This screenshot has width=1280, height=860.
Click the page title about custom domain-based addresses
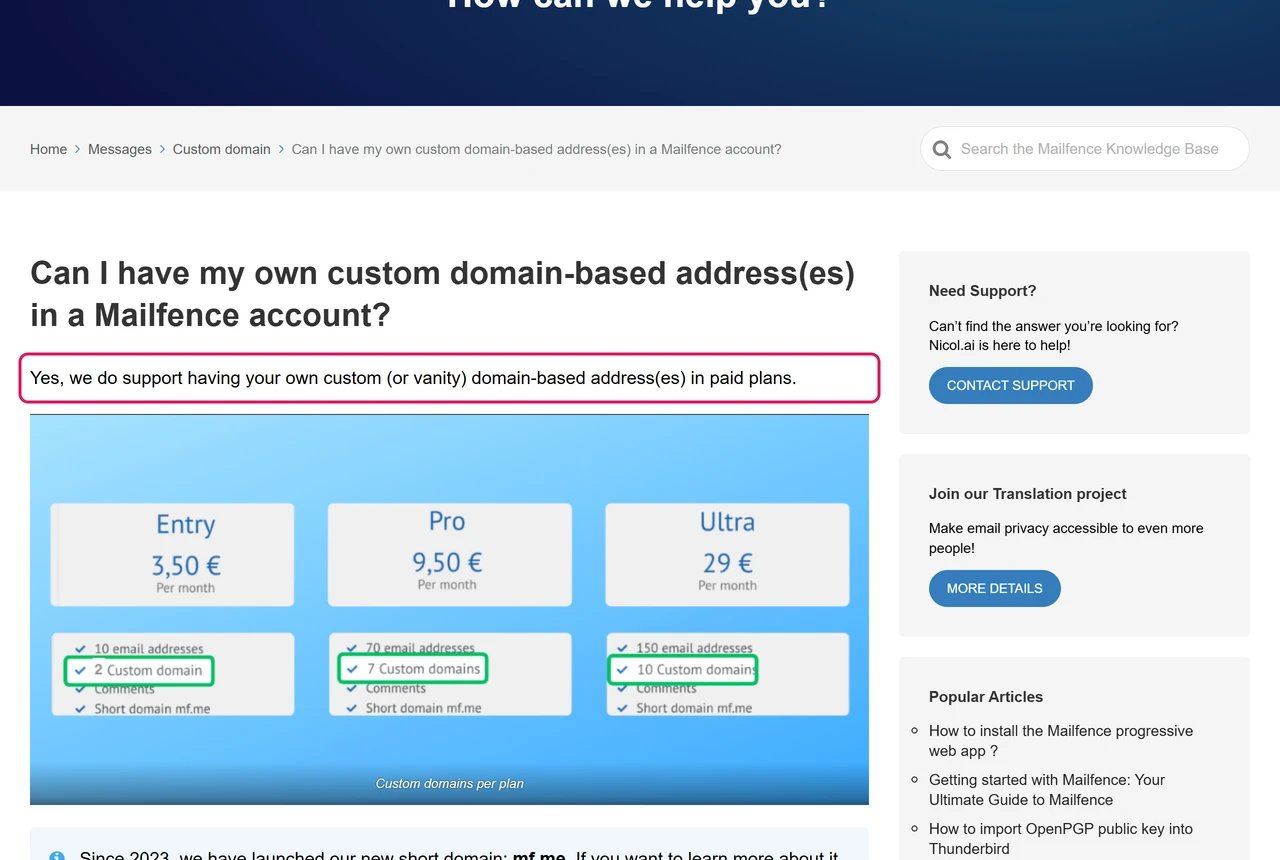click(442, 294)
